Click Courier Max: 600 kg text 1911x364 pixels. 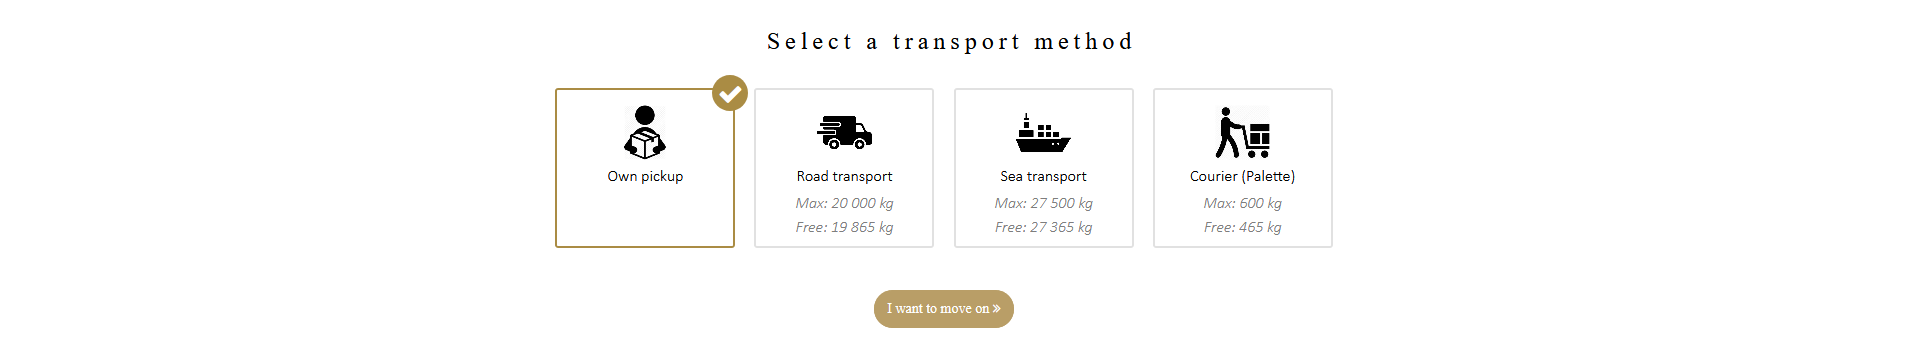(1242, 203)
